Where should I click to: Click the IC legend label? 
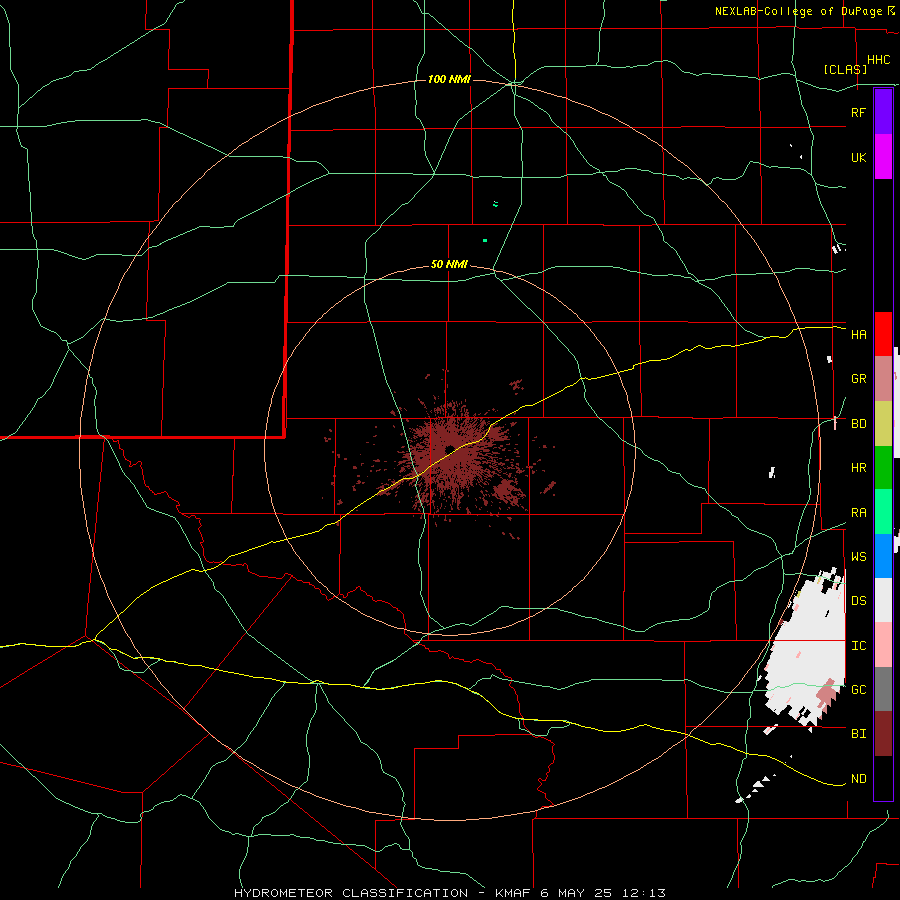click(x=858, y=646)
